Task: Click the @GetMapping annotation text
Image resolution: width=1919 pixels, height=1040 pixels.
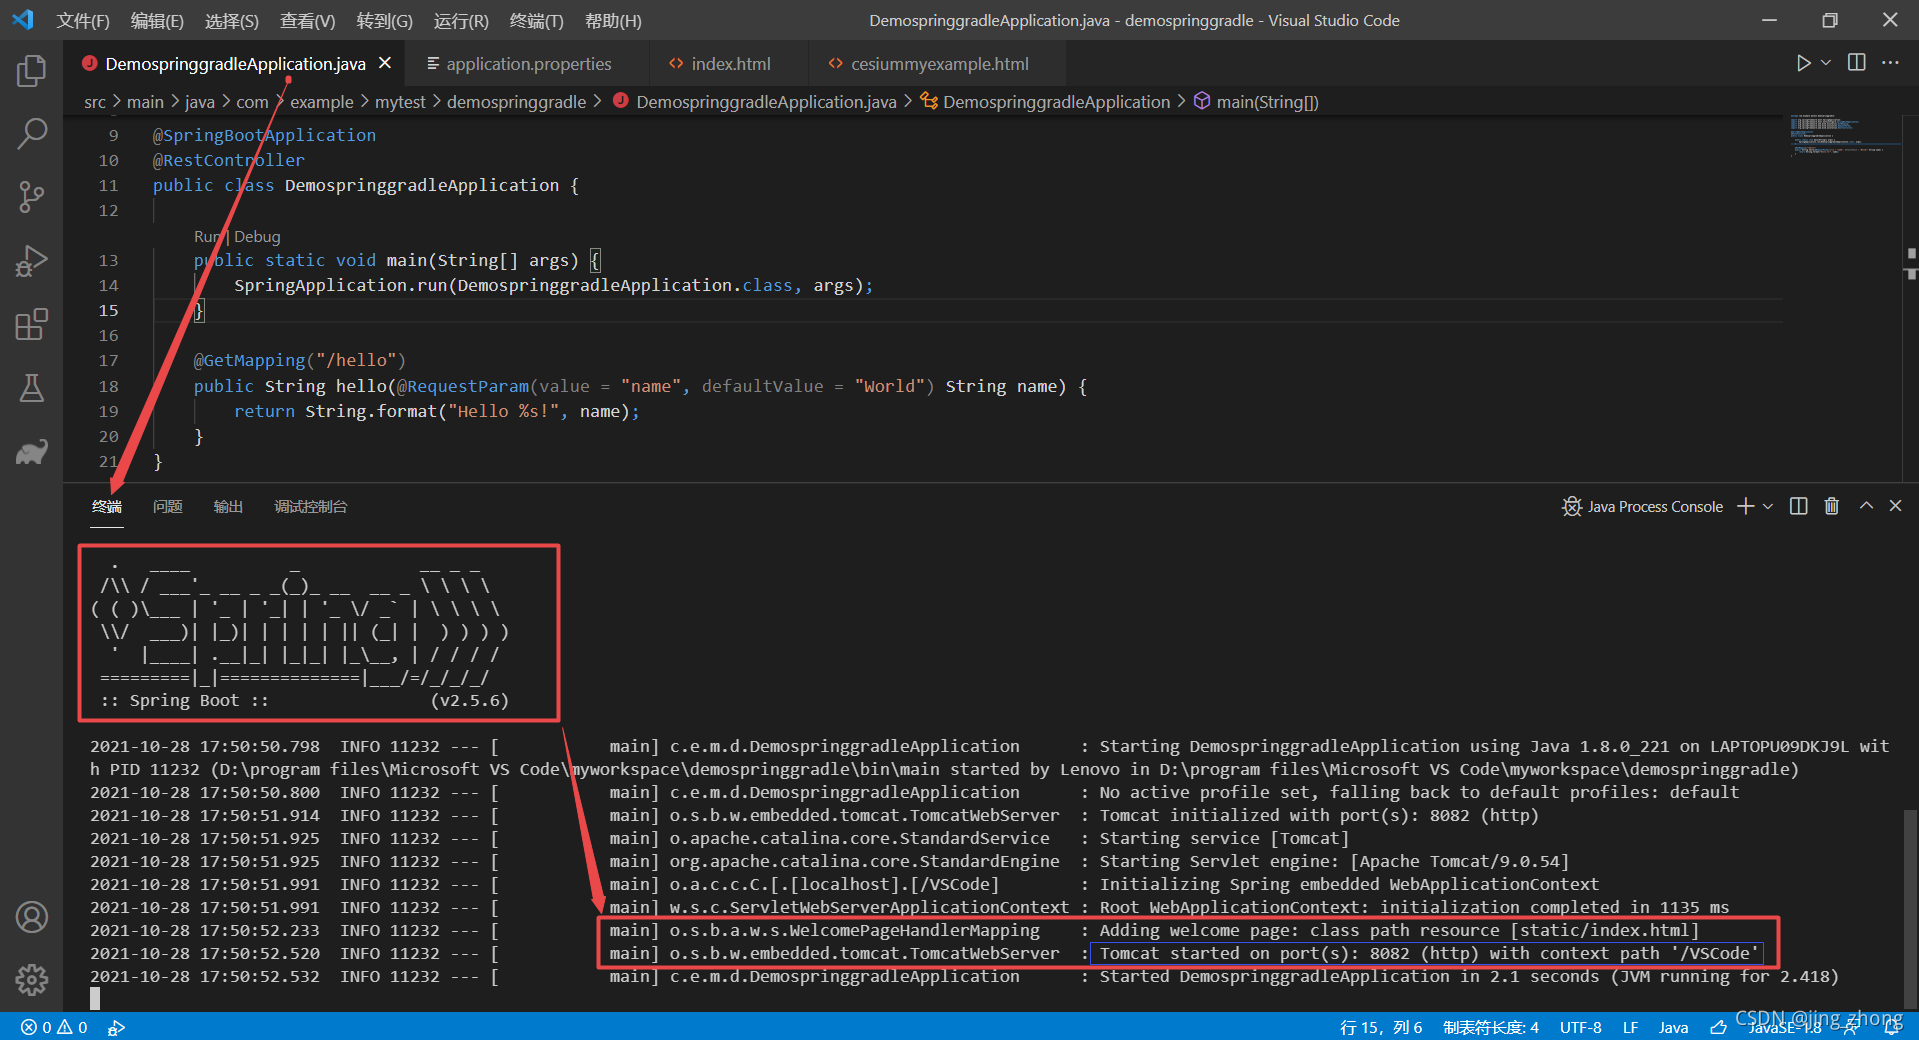Action: point(249,360)
